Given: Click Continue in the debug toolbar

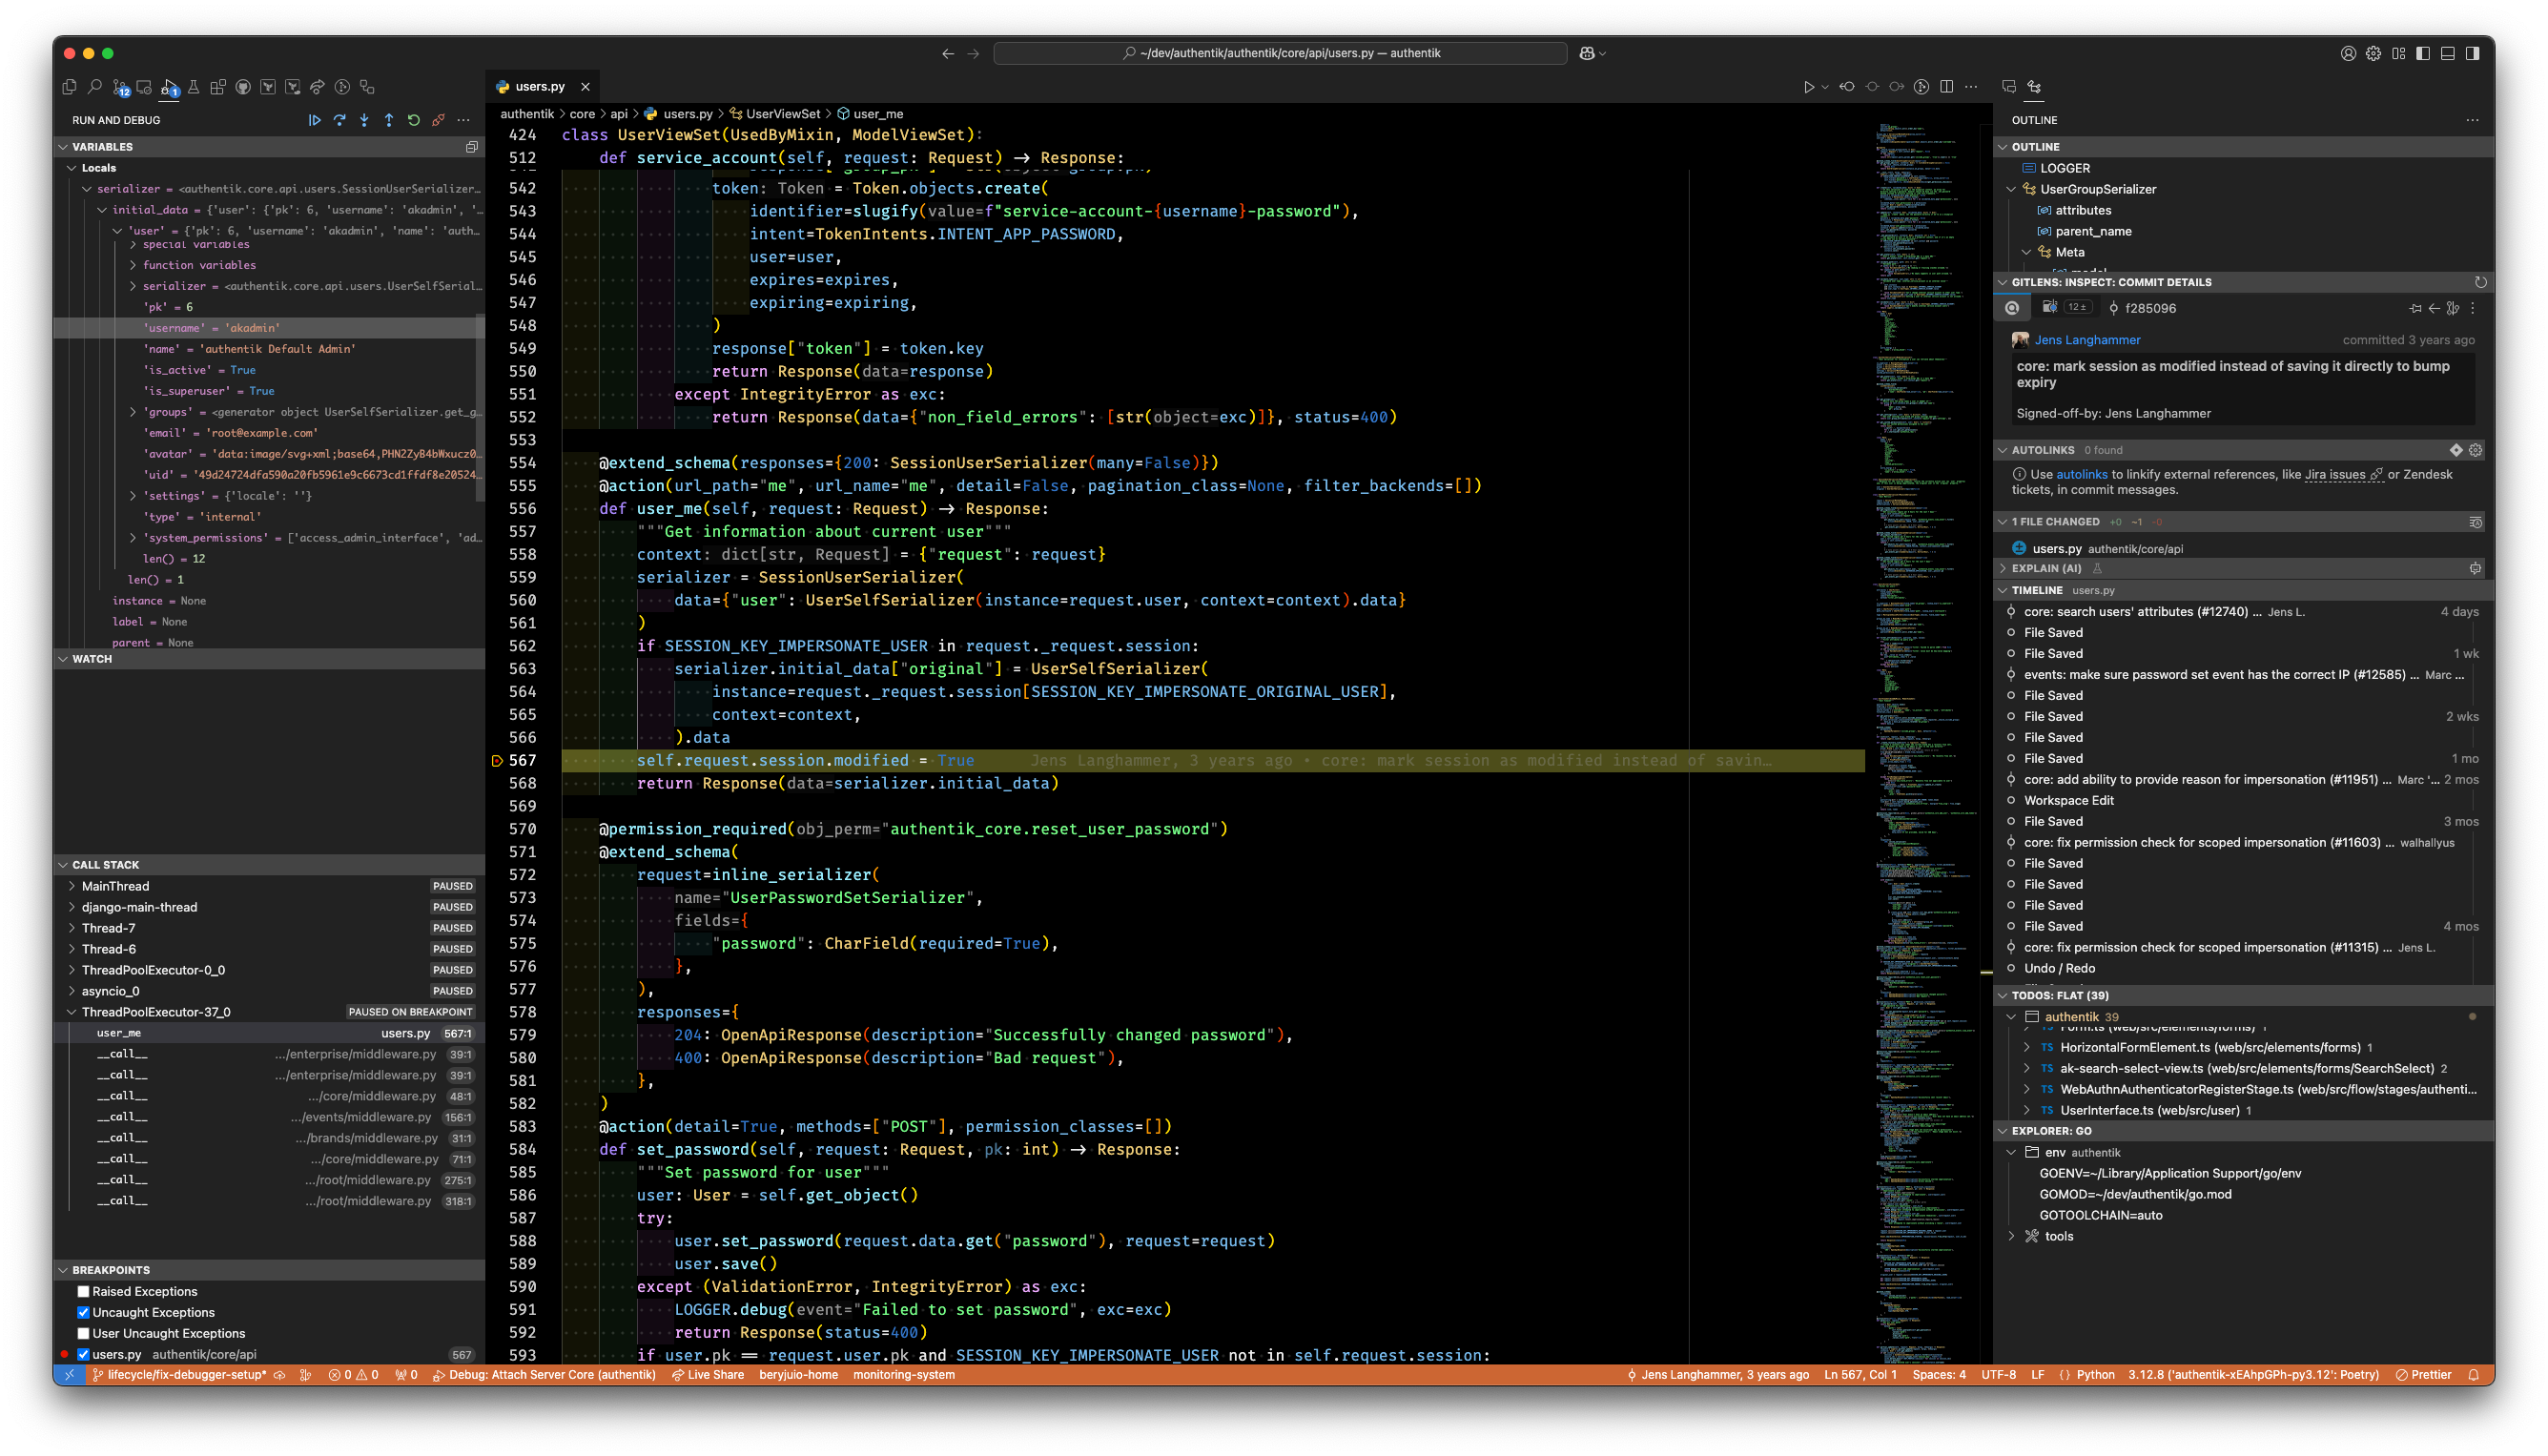Looking at the screenshot, I should (315, 119).
